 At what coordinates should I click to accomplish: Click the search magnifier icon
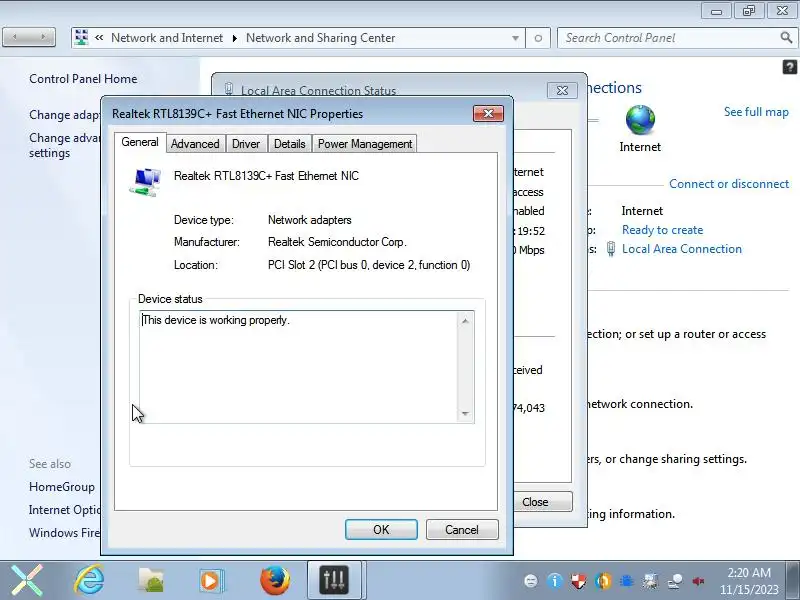coord(786,37)
